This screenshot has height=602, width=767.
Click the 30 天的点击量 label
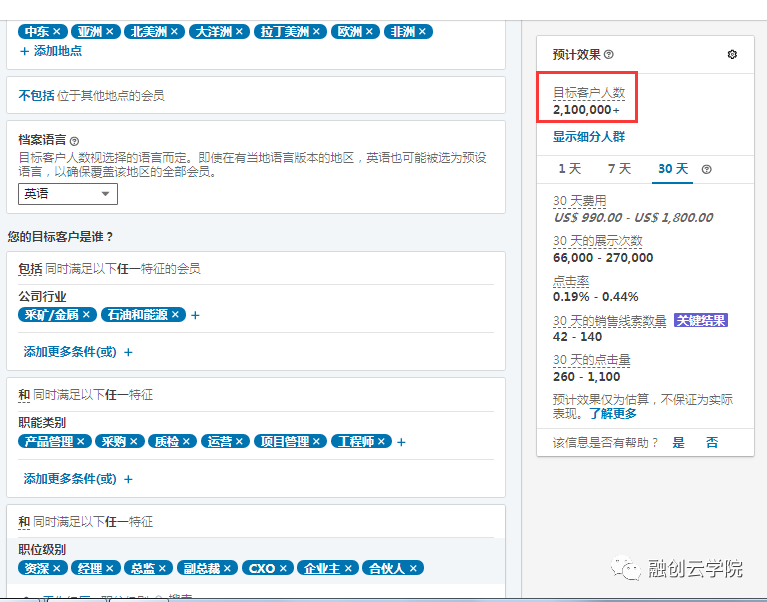[x=591, y=360]
